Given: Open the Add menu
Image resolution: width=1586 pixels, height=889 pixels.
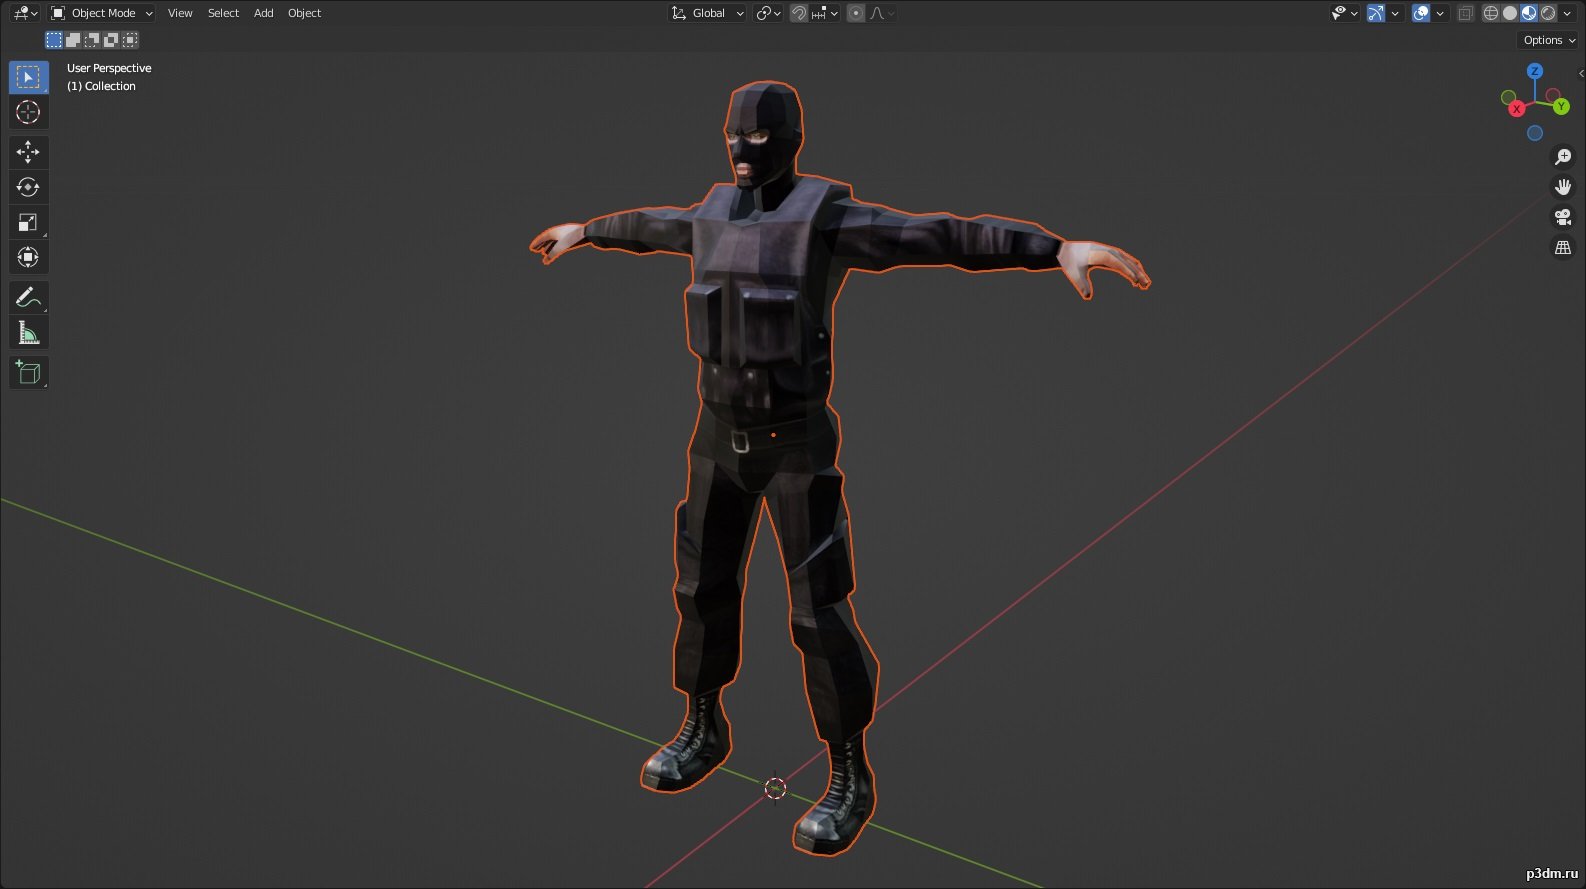Looking at the screenshot, I should [x=263, y=13].
